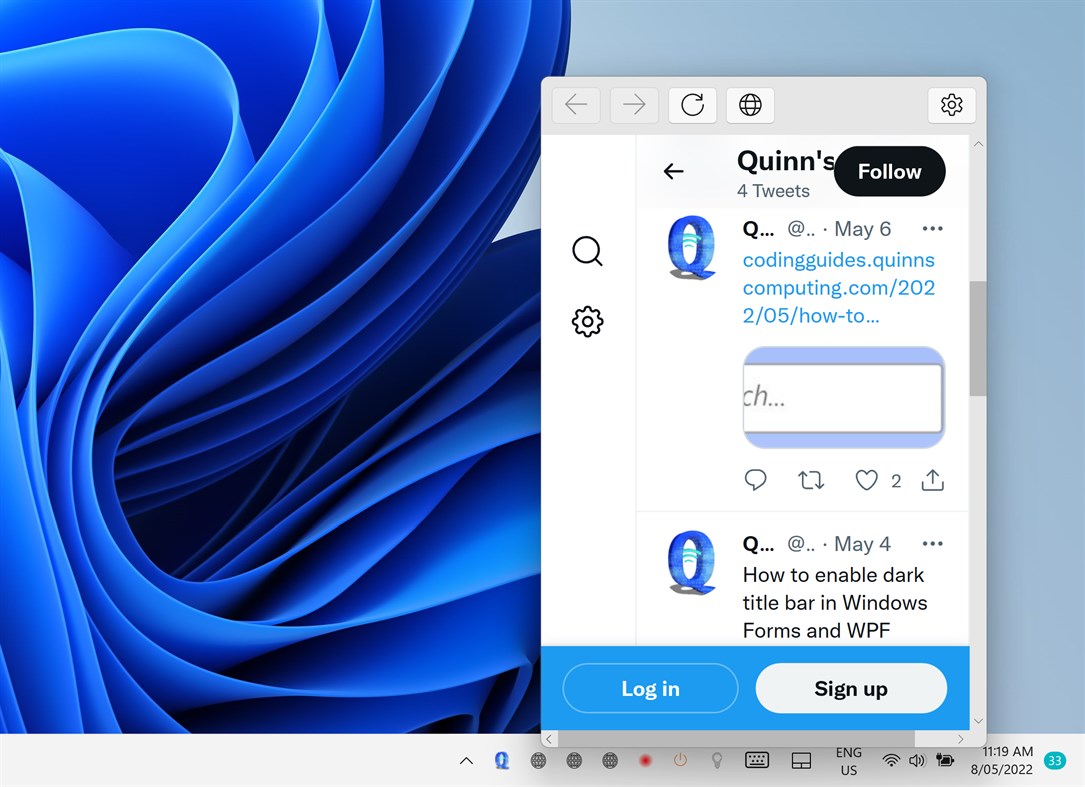
Task: Open the globe browser icon in the toolbar
Action: click(750, 105)
